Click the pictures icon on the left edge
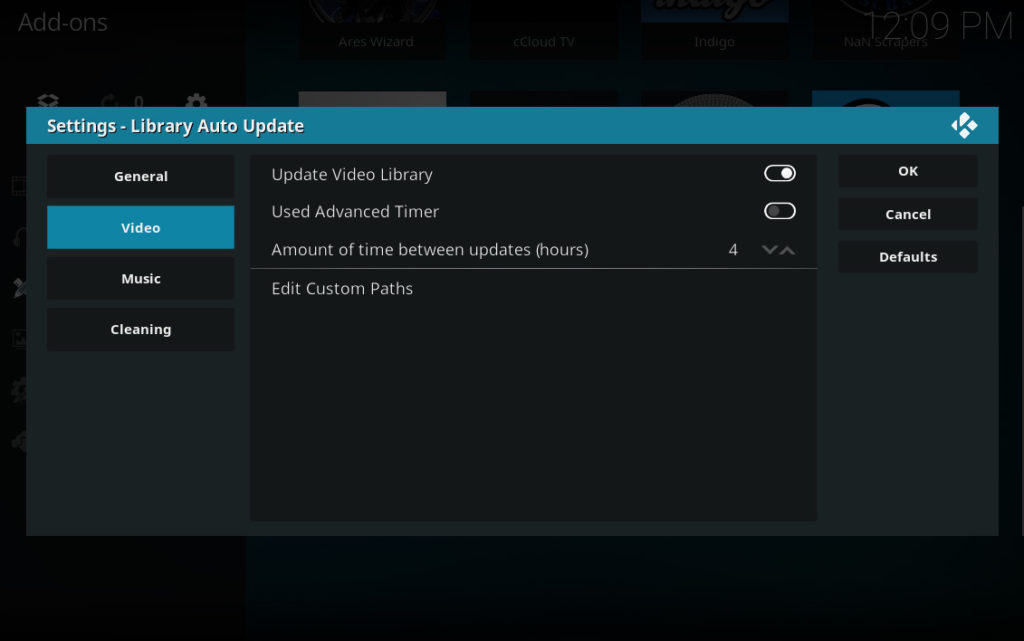Image resolution: width=1024 pixels, height=641 pixels. point(18,338)
